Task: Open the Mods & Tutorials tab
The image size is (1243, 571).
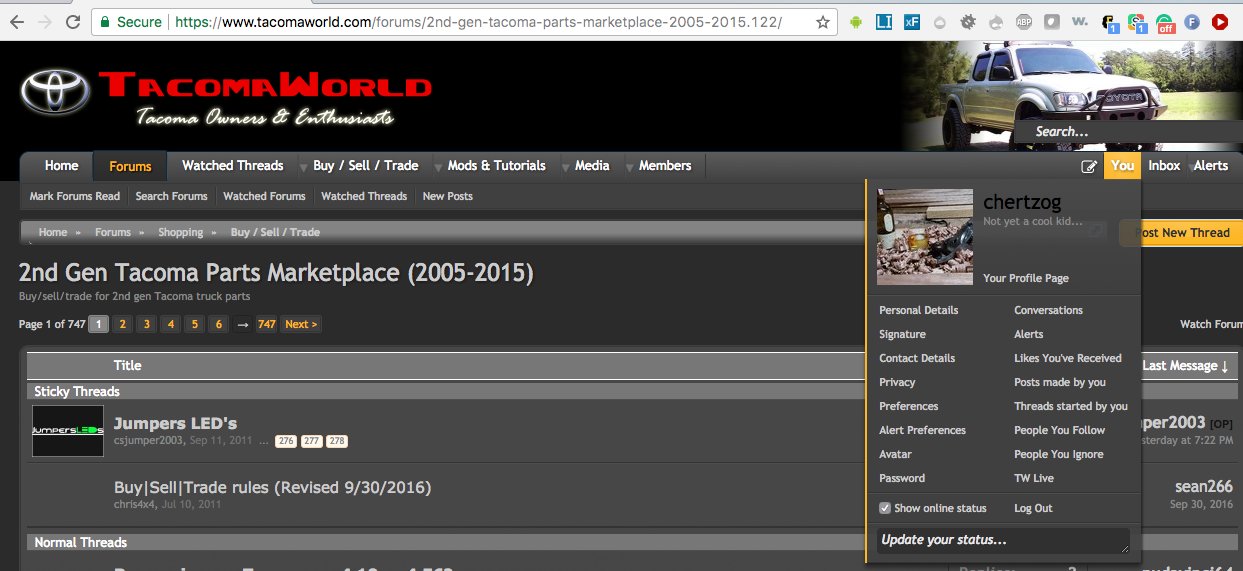Action: pyautogui.click(x=496, y=166)
